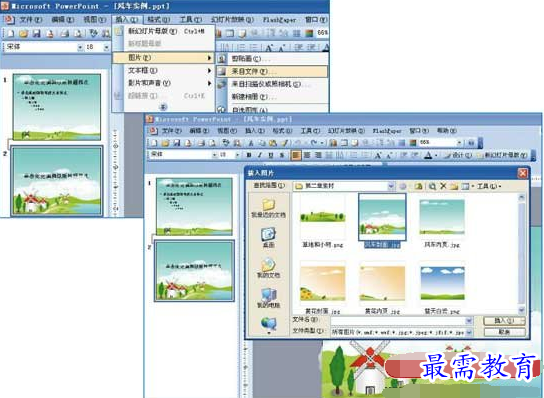The width and height of the screenshot is (544, 398).
Task: Open 幻灯片放映 menu in front window
Action: click(x=346, y=130)
